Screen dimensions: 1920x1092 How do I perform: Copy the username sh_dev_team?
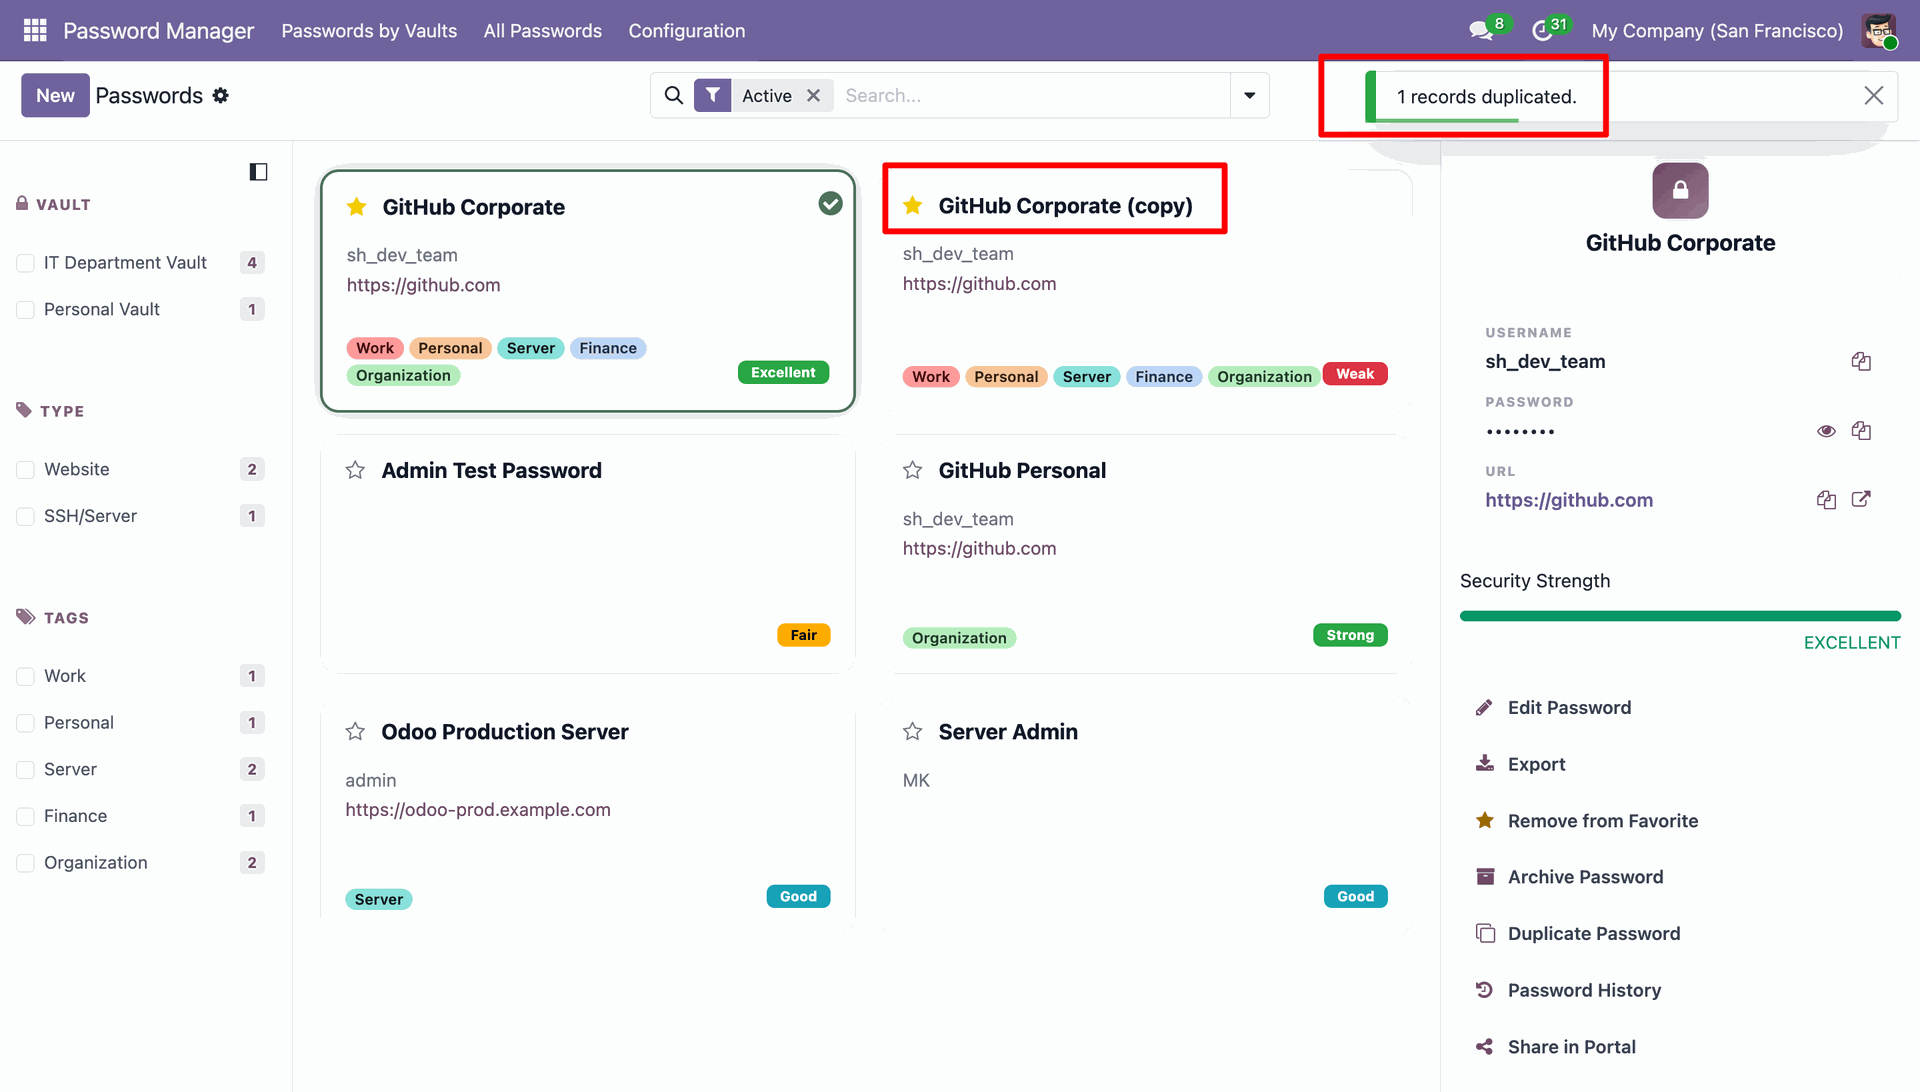[1861, 361]
